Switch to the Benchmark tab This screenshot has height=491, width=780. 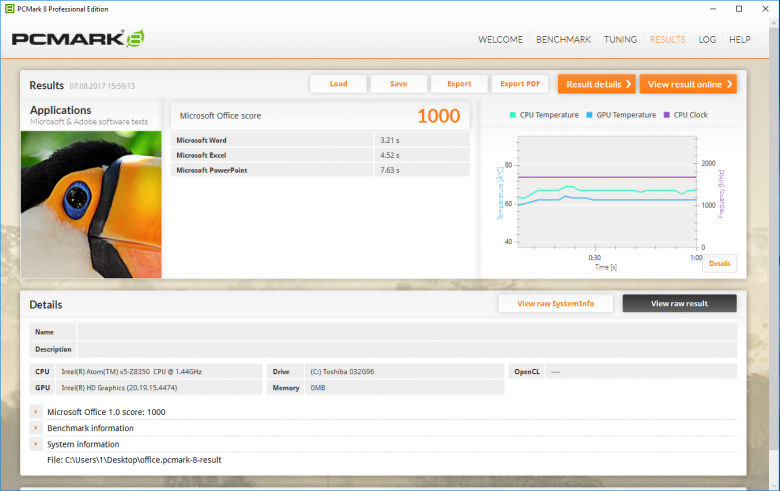point(564,39)
